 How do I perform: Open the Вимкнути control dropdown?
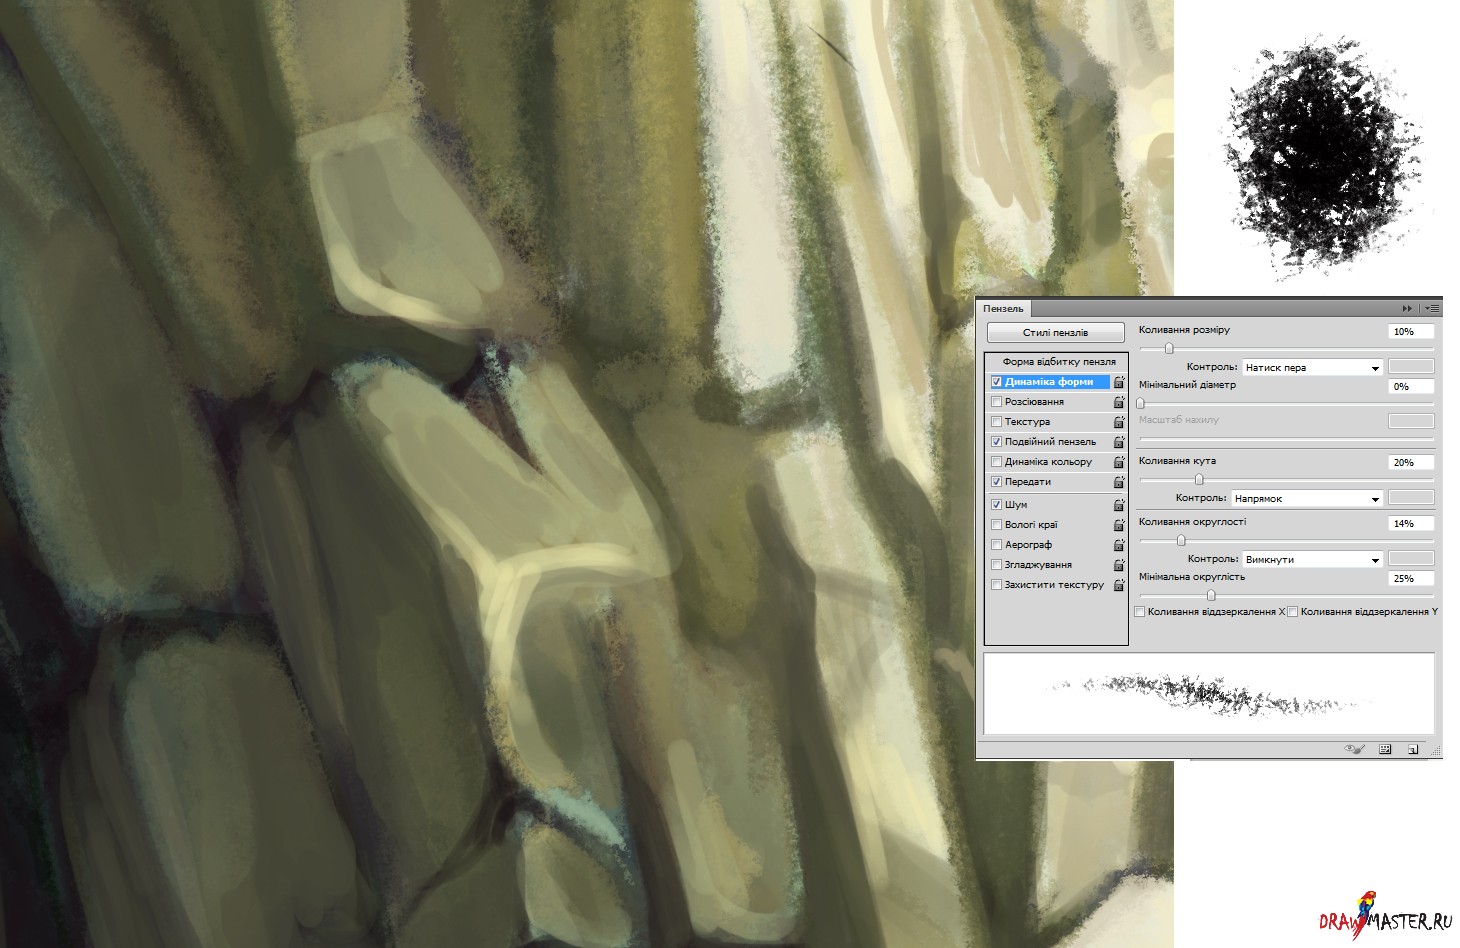pyautogui.click(x=1312, y=559)
